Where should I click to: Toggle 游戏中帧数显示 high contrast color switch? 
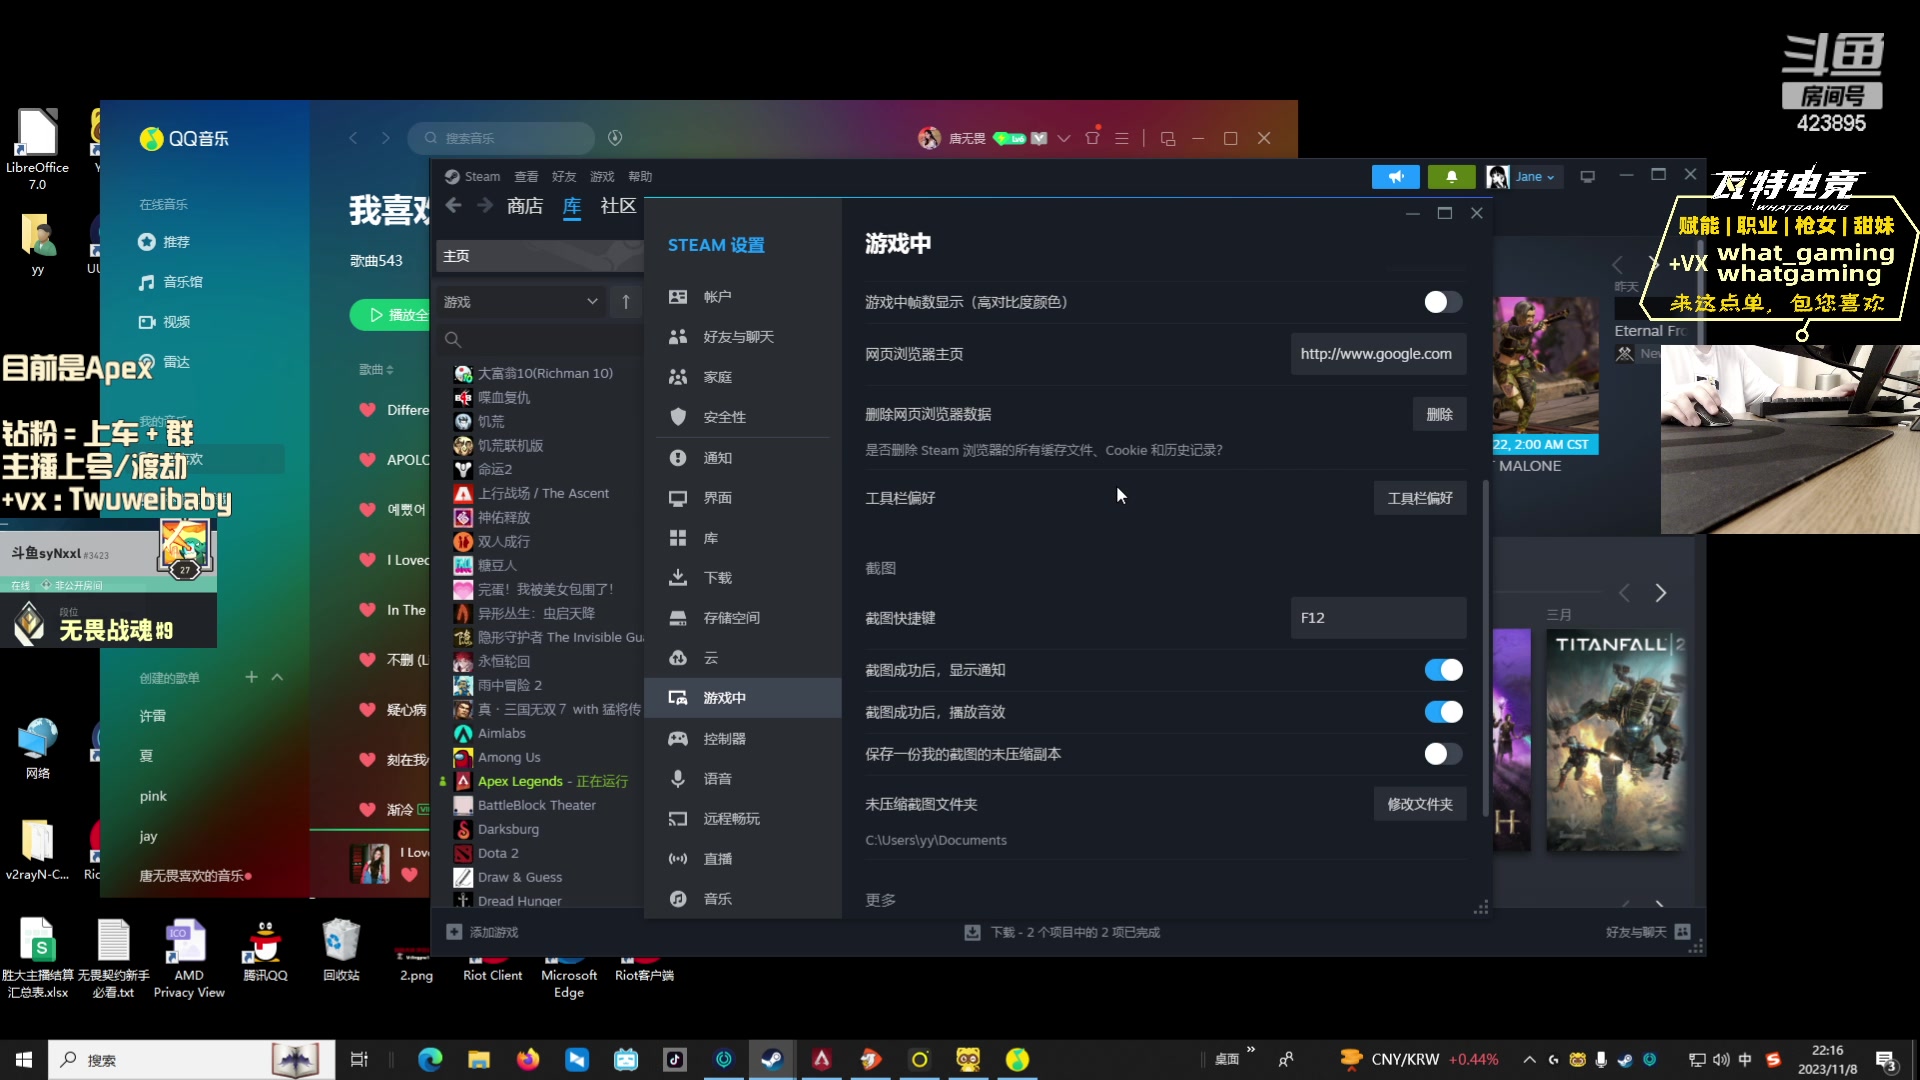tap(1443, 302)
